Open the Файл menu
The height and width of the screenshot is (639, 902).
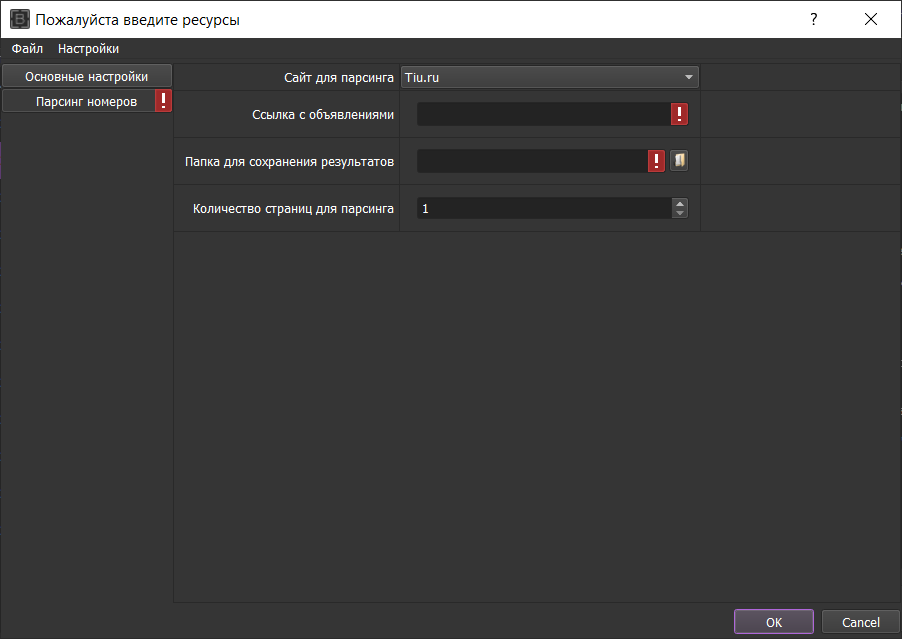point(27,48)
